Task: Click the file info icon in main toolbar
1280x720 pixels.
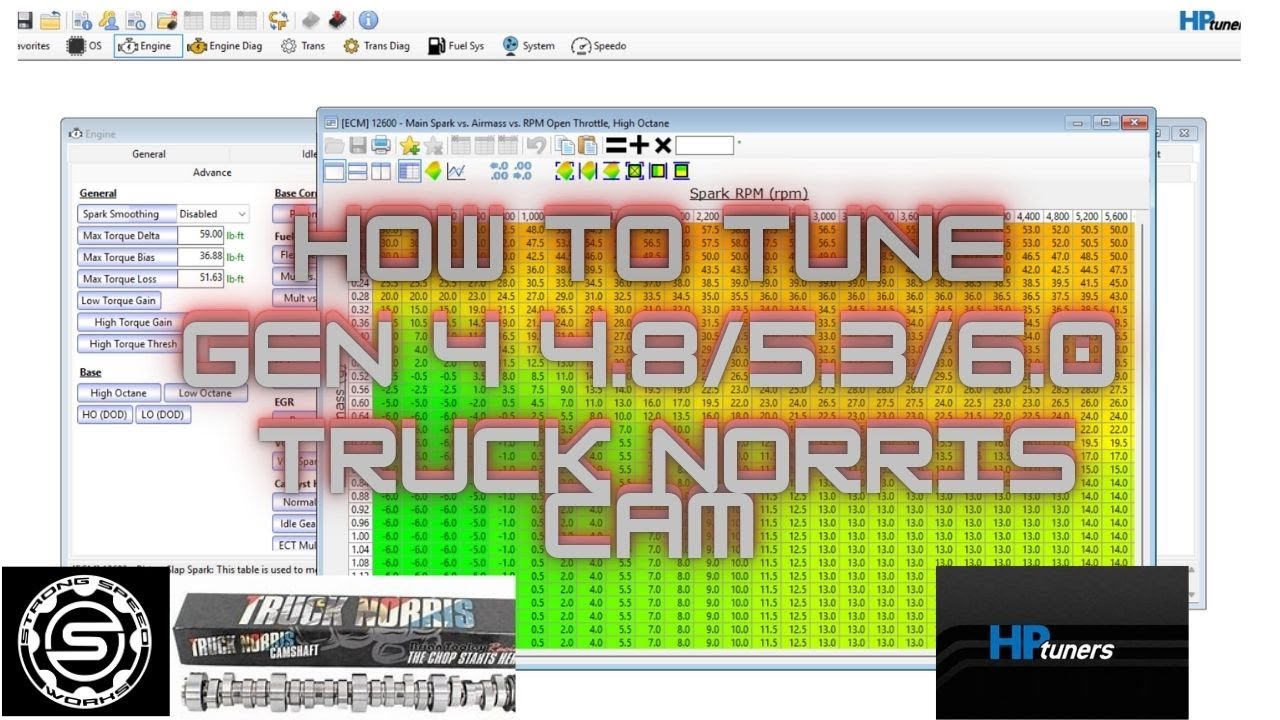Action: tap(83, 20)
